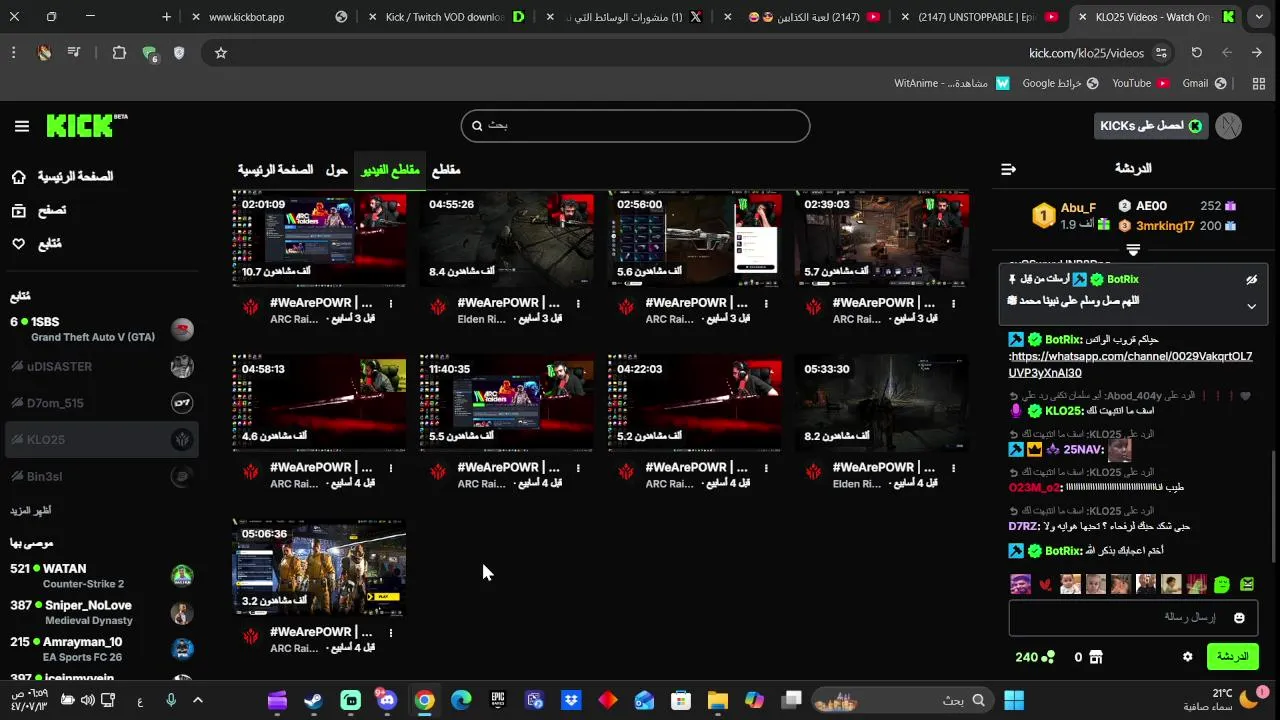Open Epic Games launcher from taskbar

tap(497, 700)
